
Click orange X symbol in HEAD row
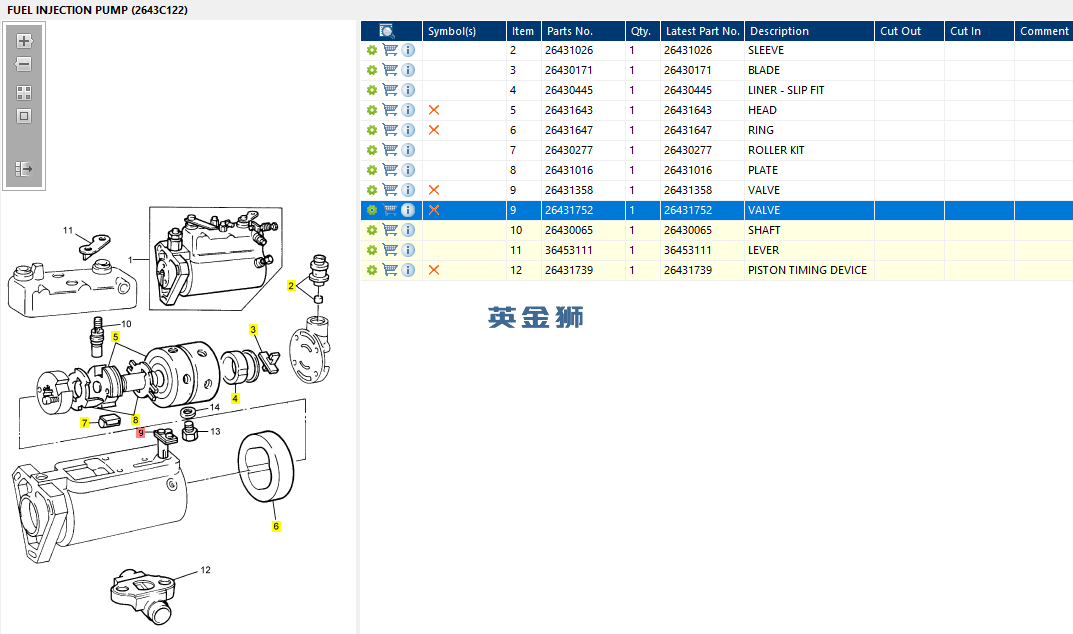(434, 110)
